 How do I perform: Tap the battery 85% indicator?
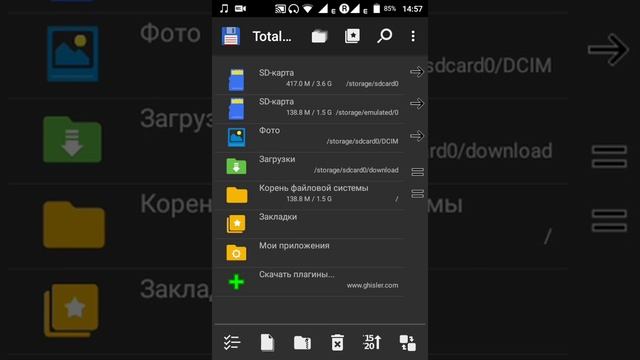click(384, 9)
